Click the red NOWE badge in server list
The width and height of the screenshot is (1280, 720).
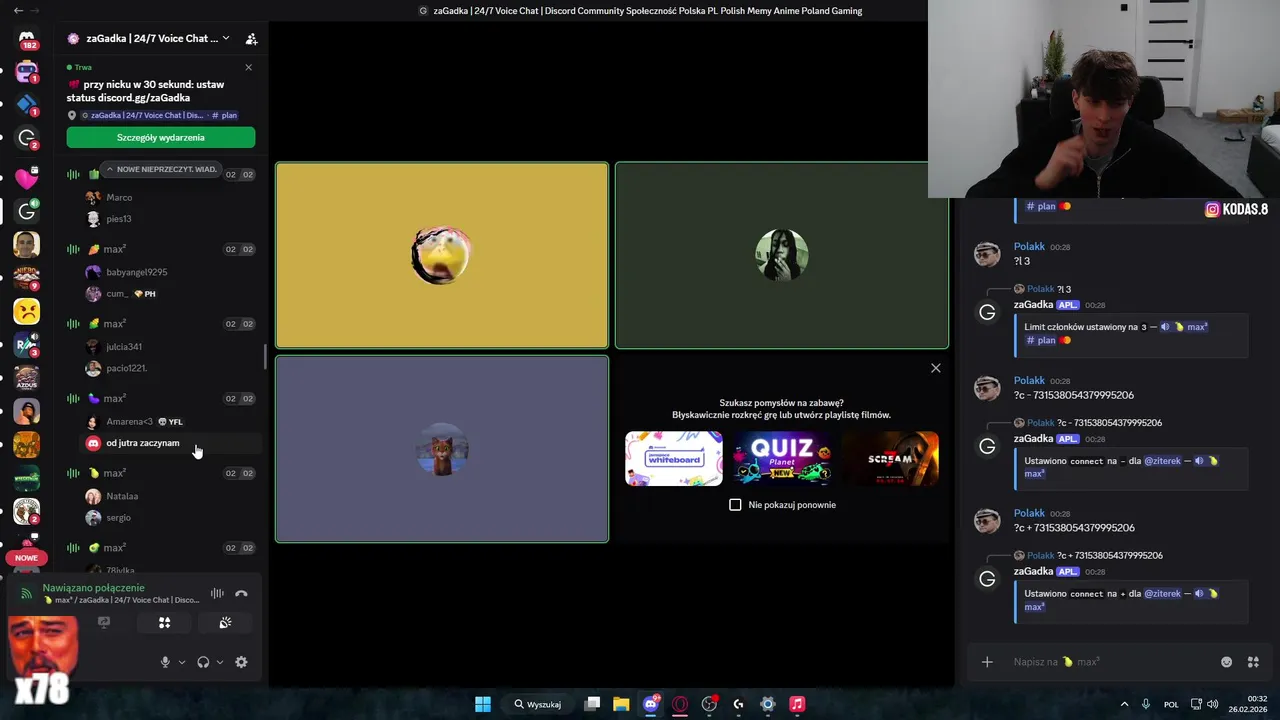[x=26, y=558]
